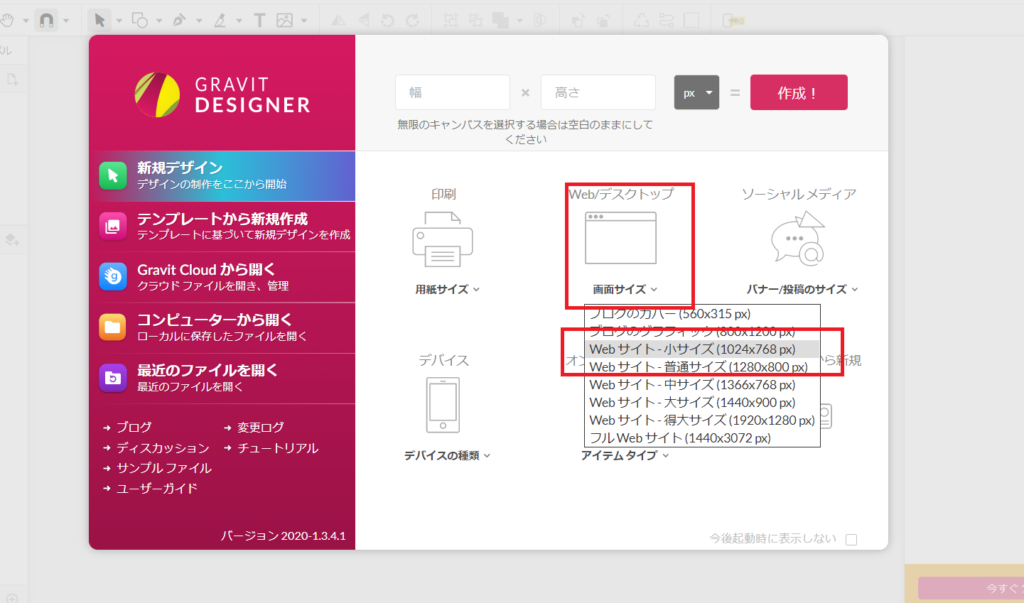Open the px unit dropdown
The width and height of the screenshot is (1024, 603).
pos(696,93)
